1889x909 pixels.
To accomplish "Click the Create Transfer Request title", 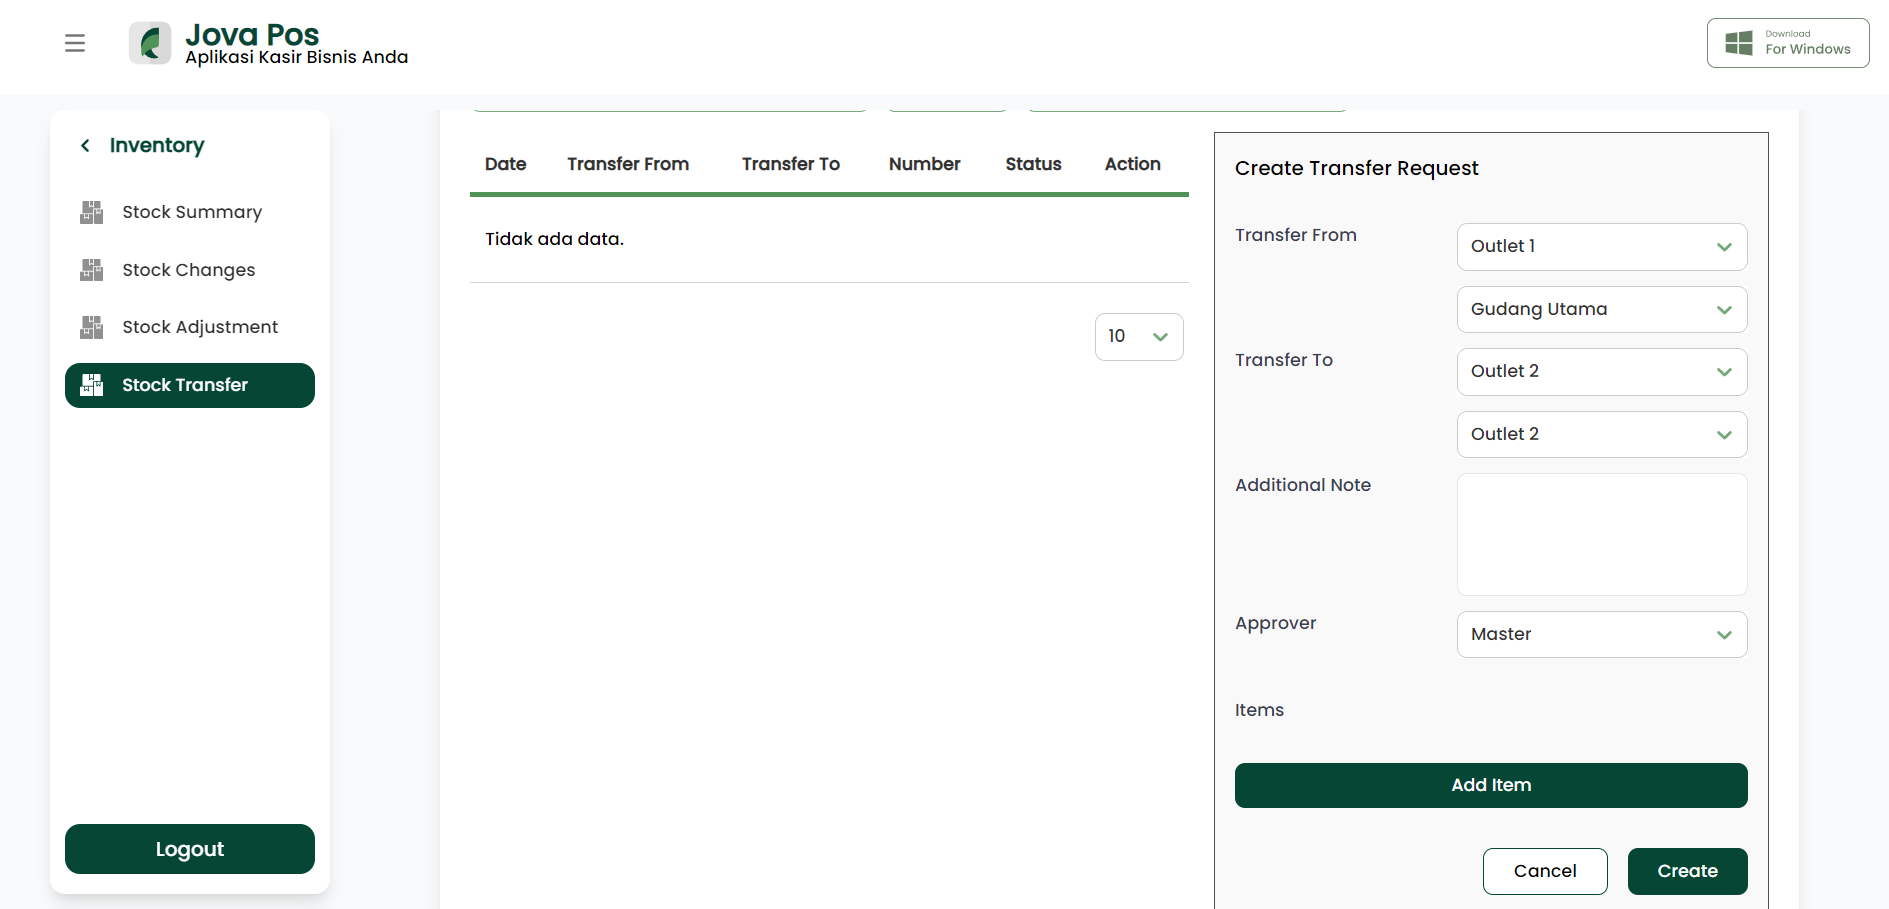I will [x=1357, y=168].
